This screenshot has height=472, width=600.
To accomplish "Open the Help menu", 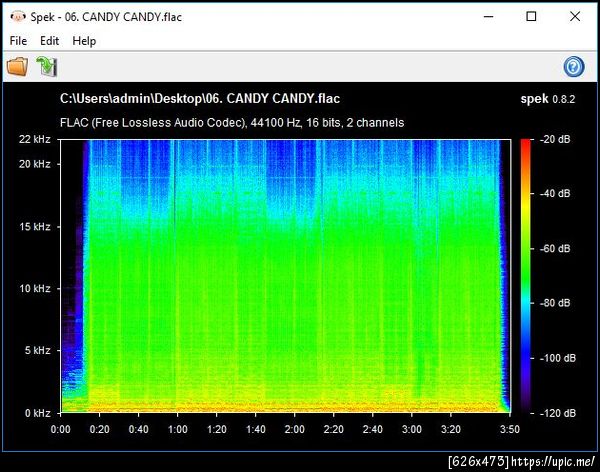I will [84, 41].
